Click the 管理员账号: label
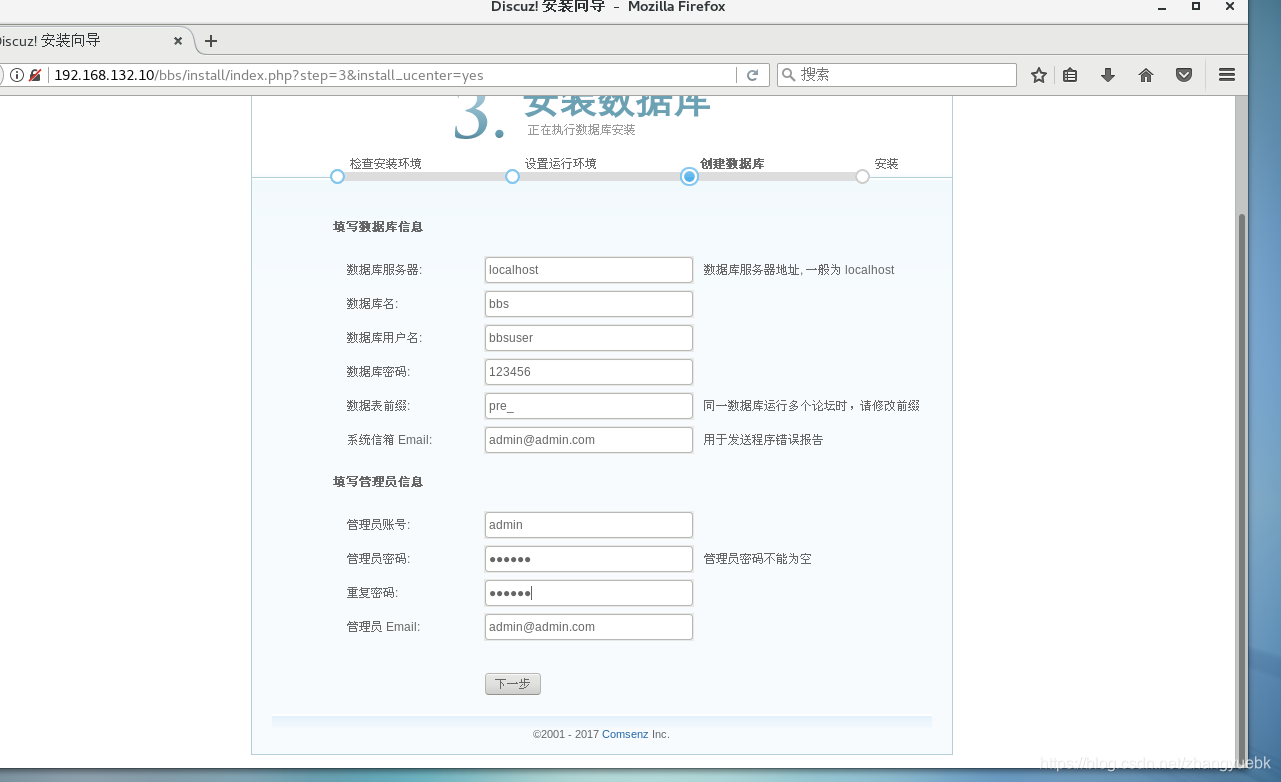This screenshot has width=1281, height=782. point(378,525)
